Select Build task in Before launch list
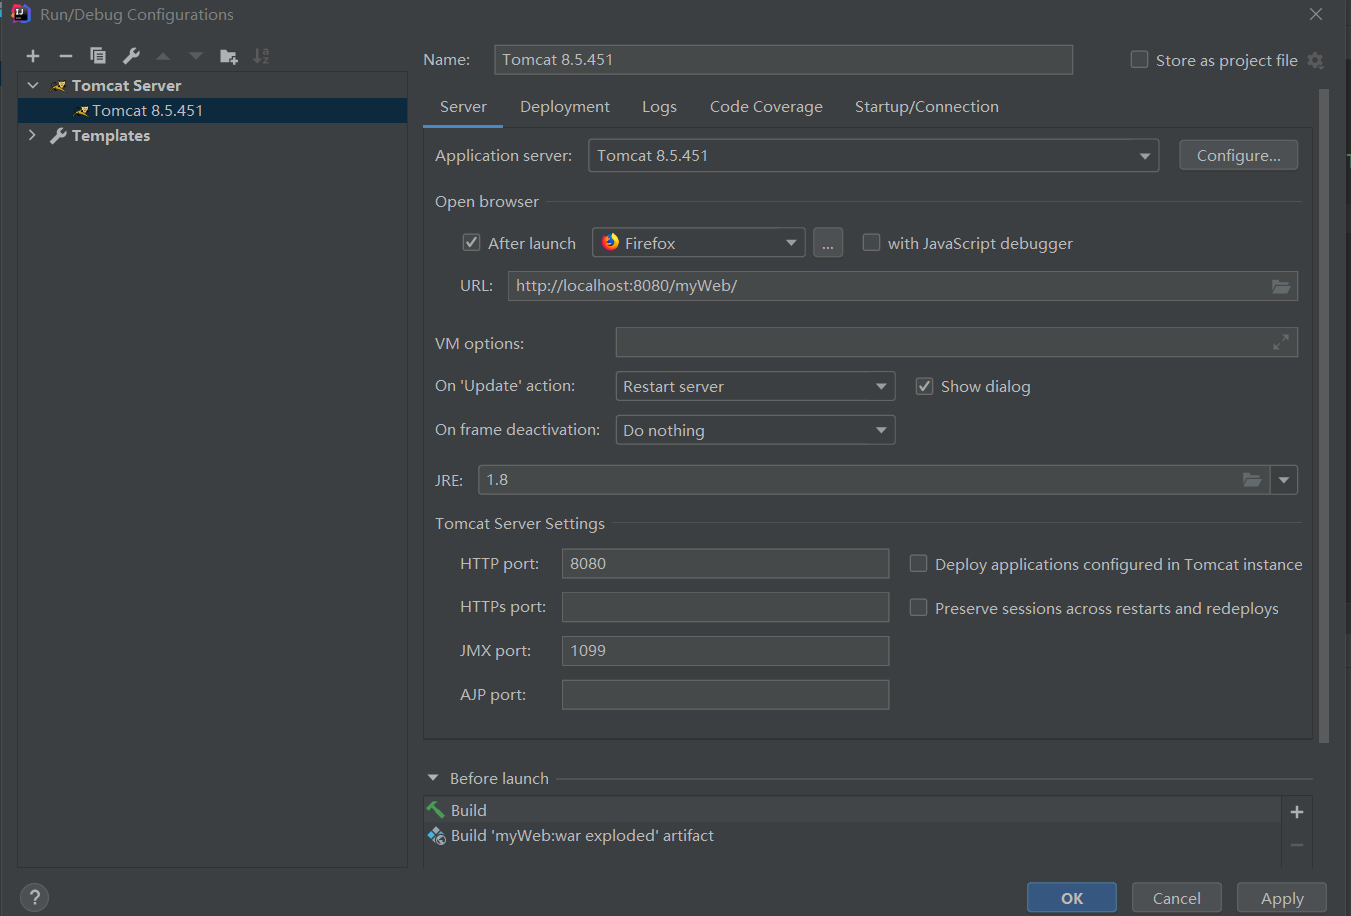Screen dimensions: 1351x916 click(852, 810)
